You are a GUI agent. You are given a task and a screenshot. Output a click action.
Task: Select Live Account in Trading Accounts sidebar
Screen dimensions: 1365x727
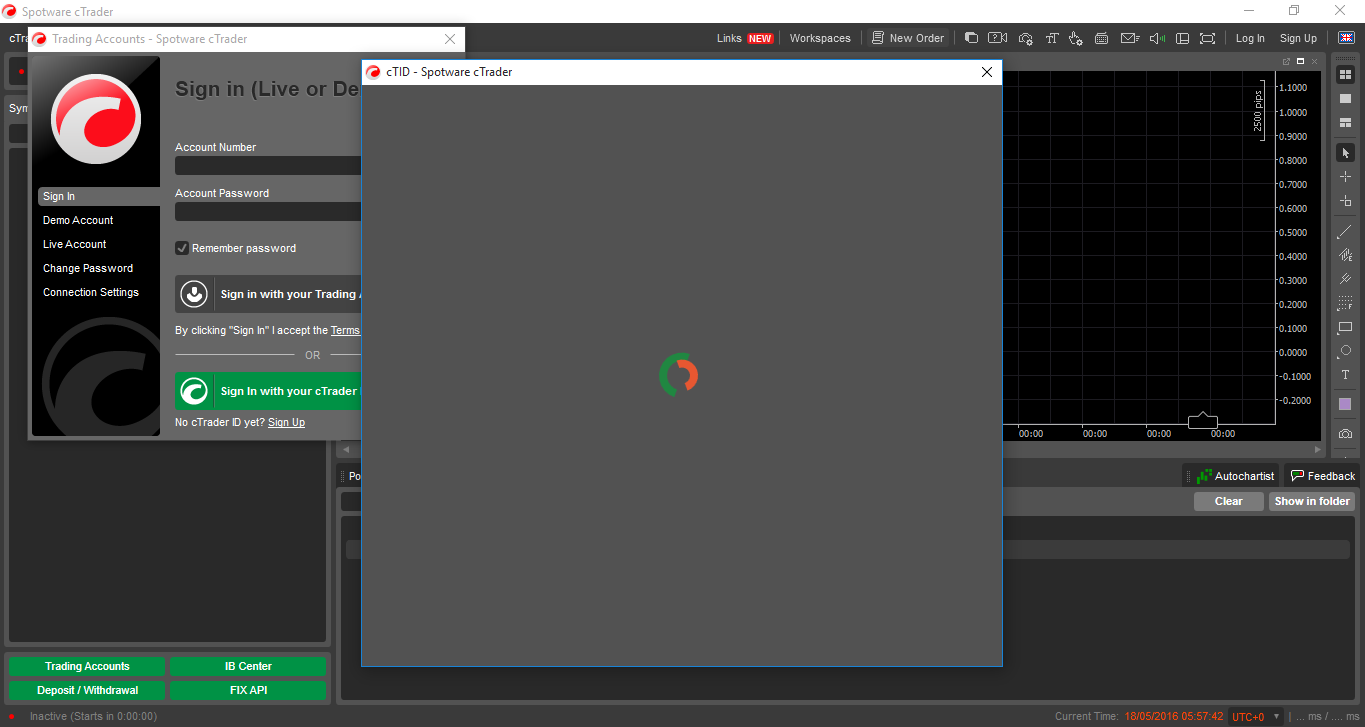click(x=75, y=244)
